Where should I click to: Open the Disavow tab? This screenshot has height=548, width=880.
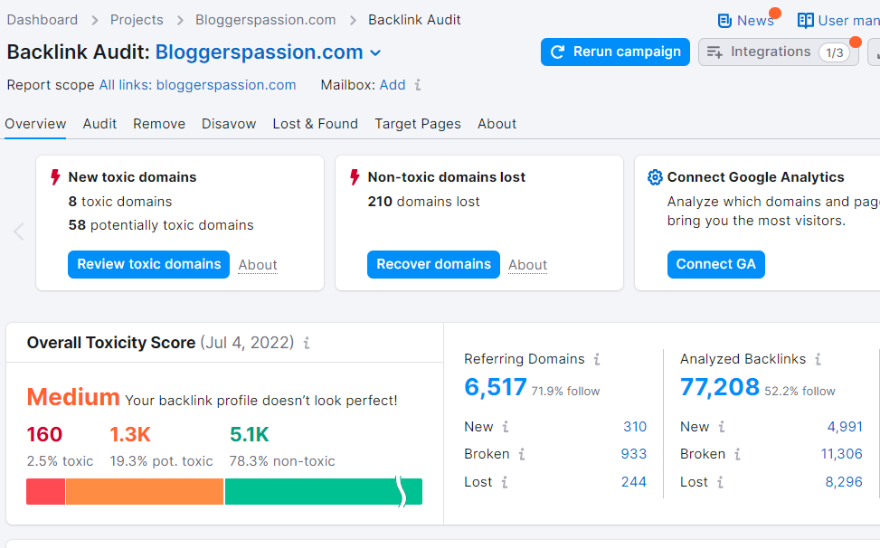coord(229,124)
